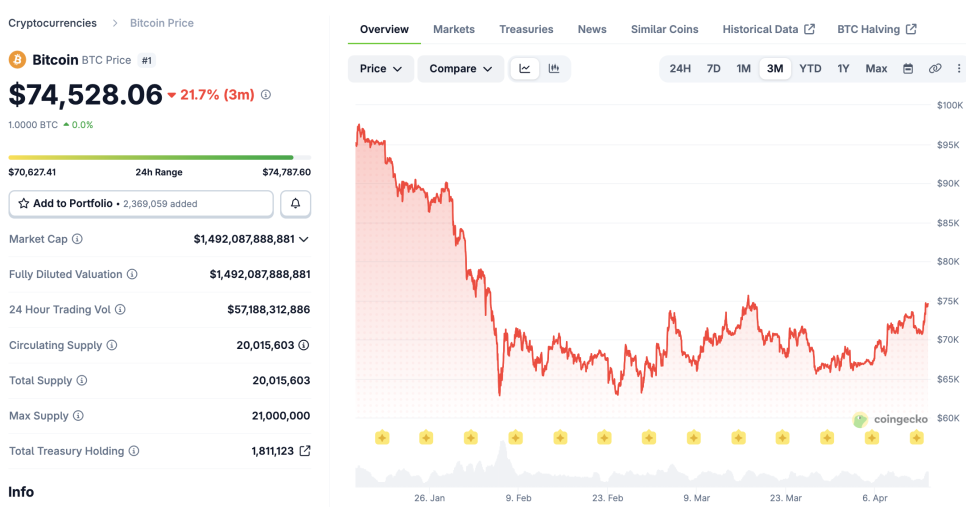Click the price alert bell icon
The height and width of the screenshot is (507, 966).
pyautogui.click(x=296, y=204)
